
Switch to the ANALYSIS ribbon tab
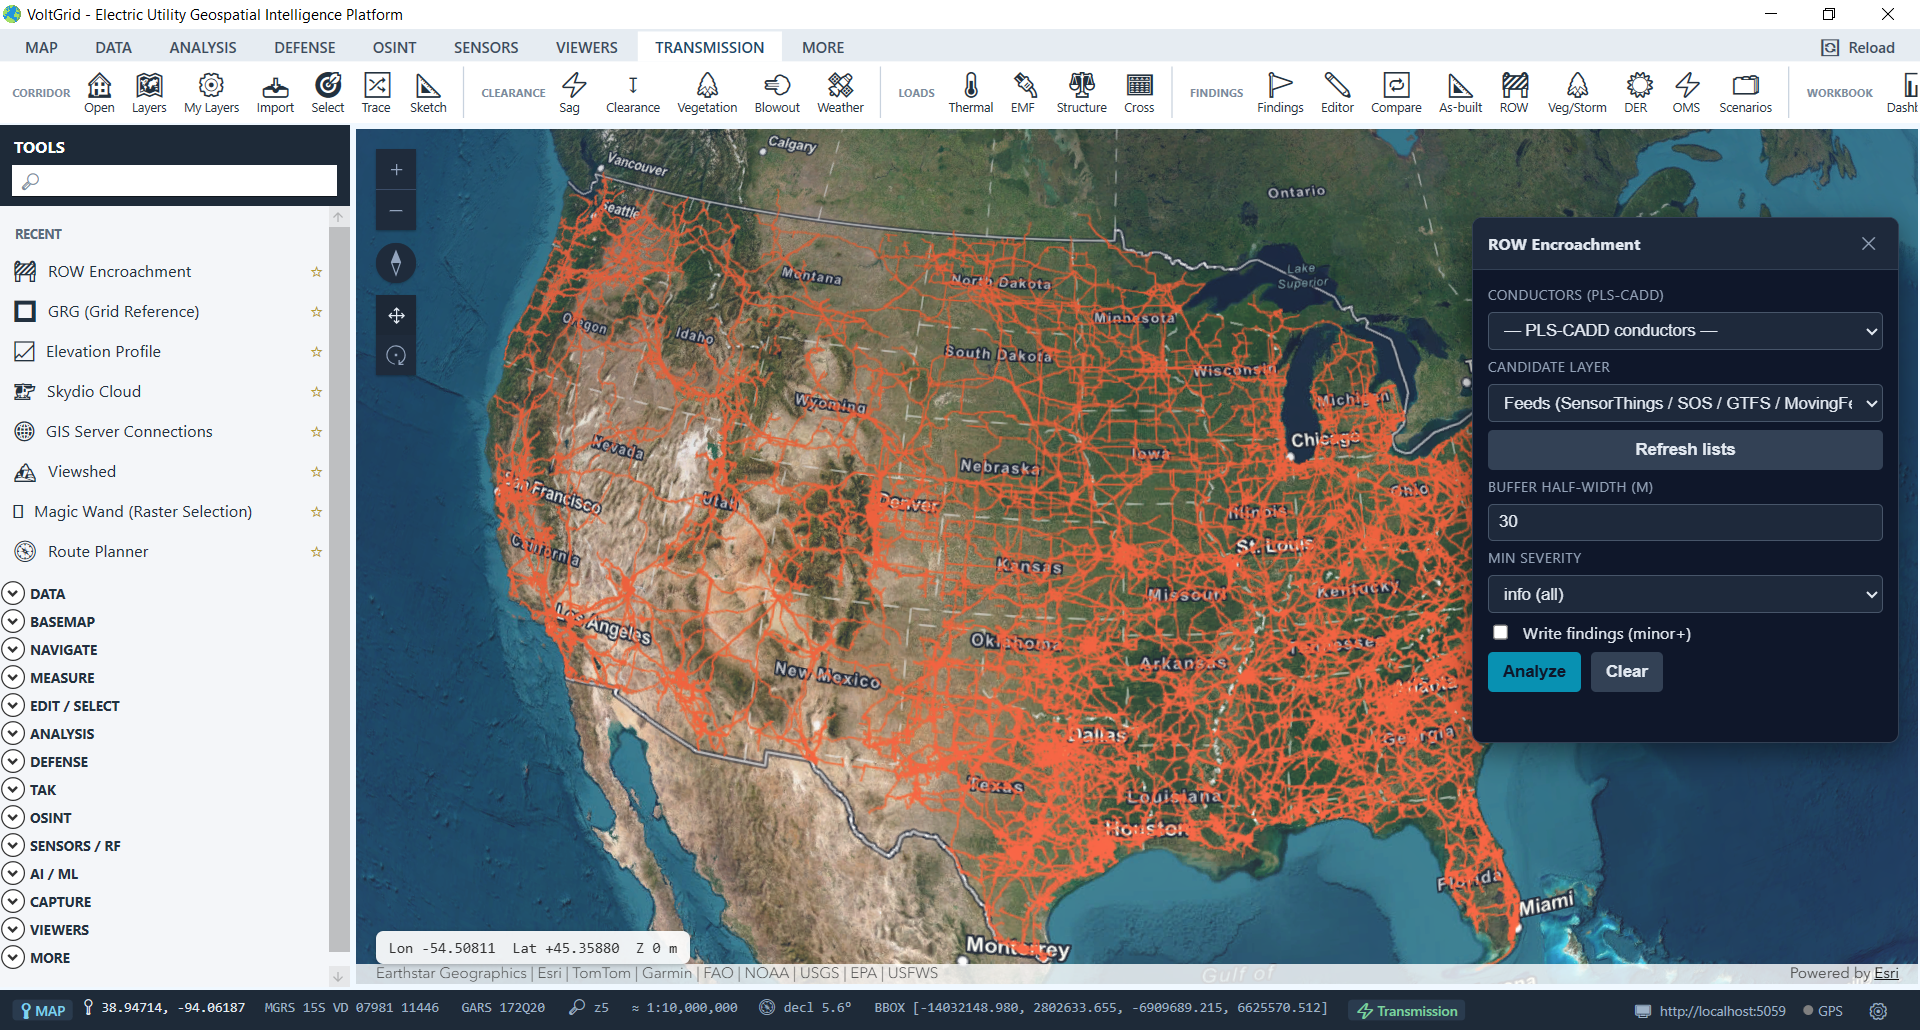click(203, 47)
